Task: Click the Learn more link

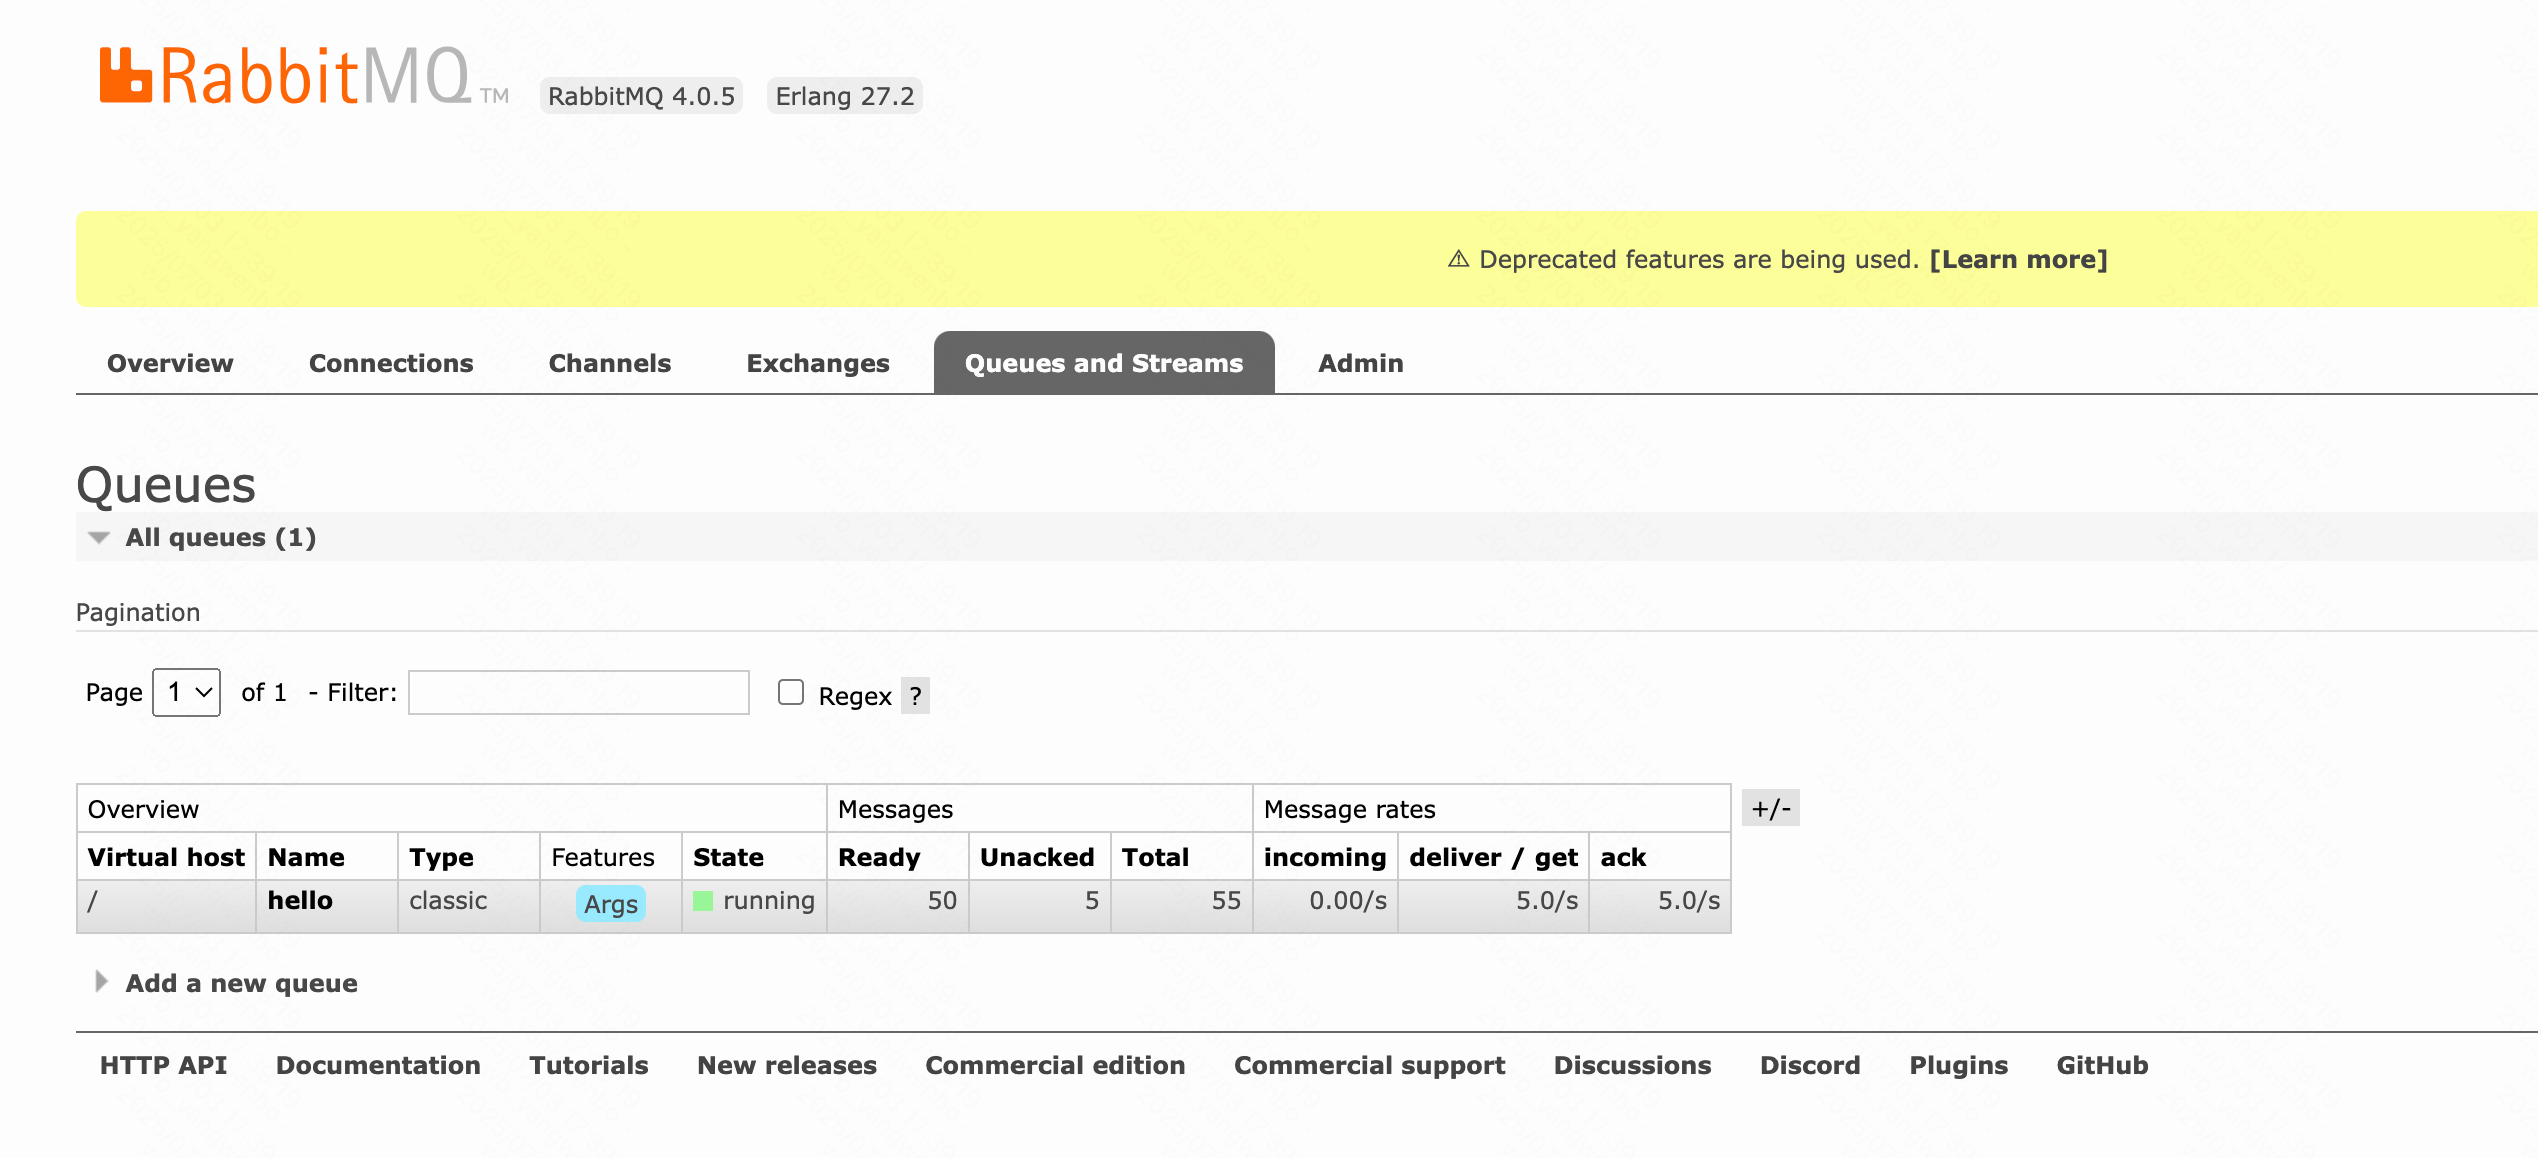Action: [2018, 259]
